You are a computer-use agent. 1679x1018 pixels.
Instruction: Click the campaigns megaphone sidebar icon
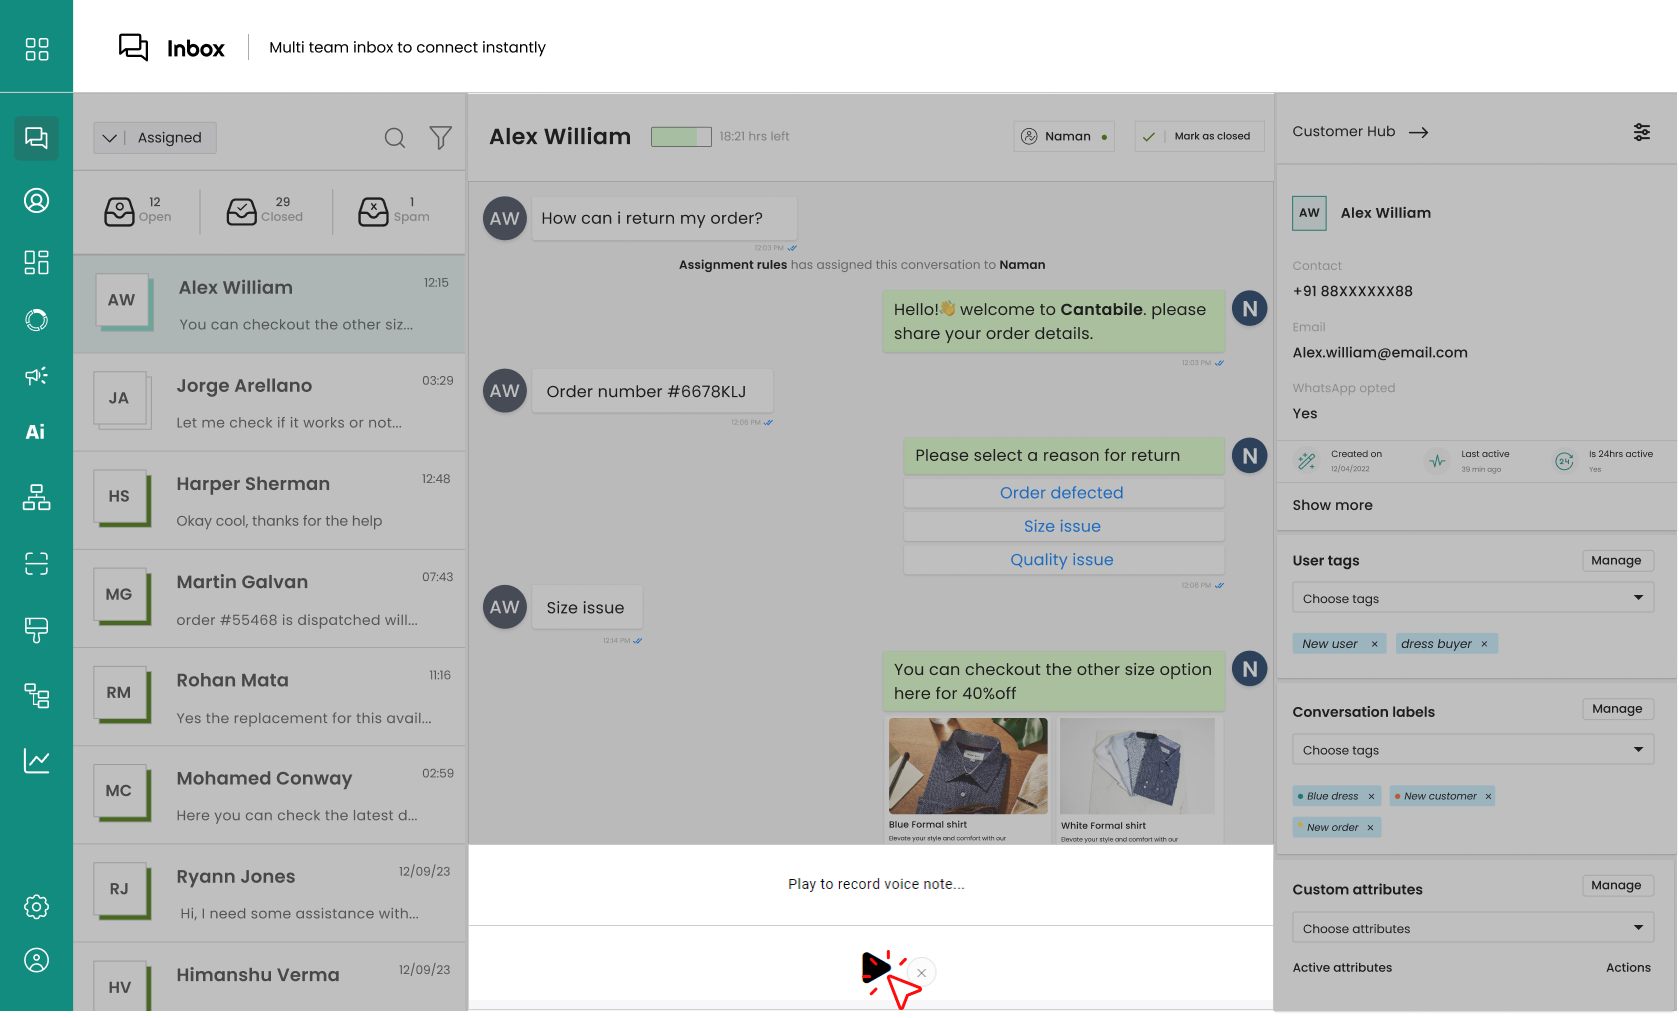36,376
